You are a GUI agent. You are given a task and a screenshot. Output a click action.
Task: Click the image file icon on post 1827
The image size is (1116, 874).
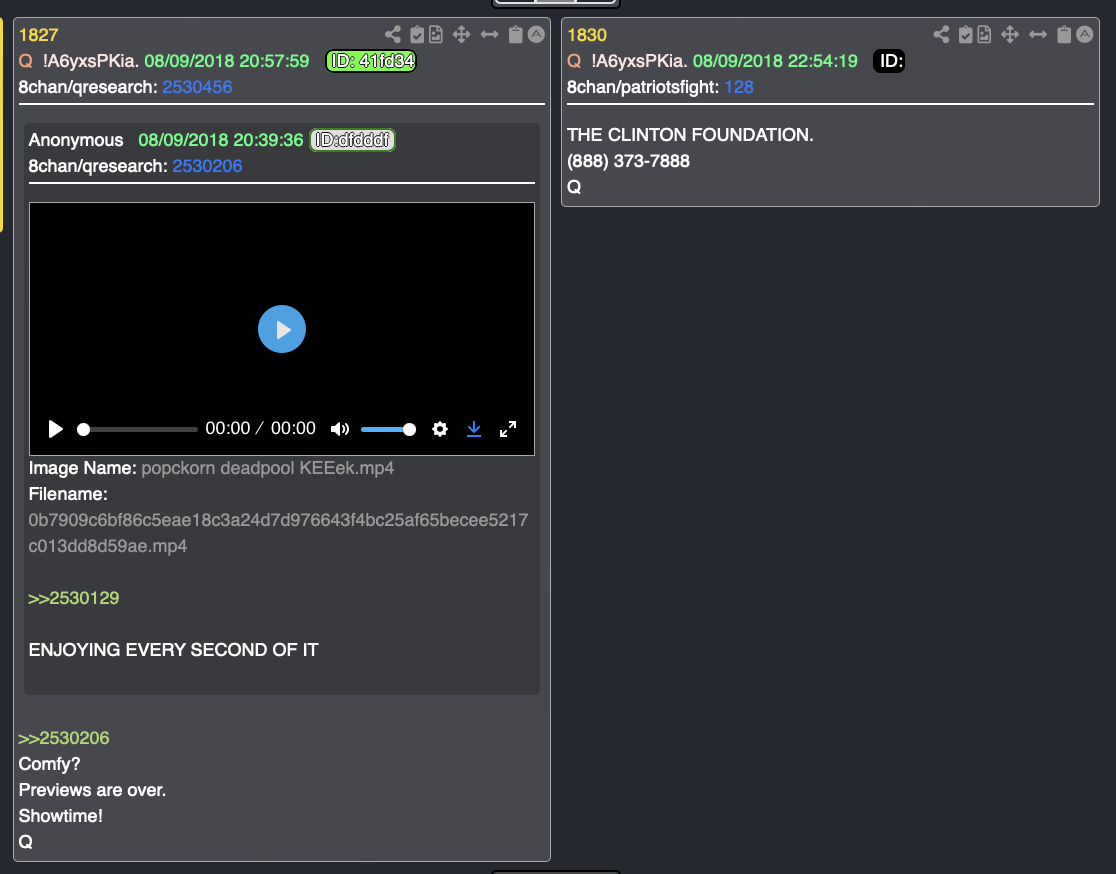click(x=436, y=34)
